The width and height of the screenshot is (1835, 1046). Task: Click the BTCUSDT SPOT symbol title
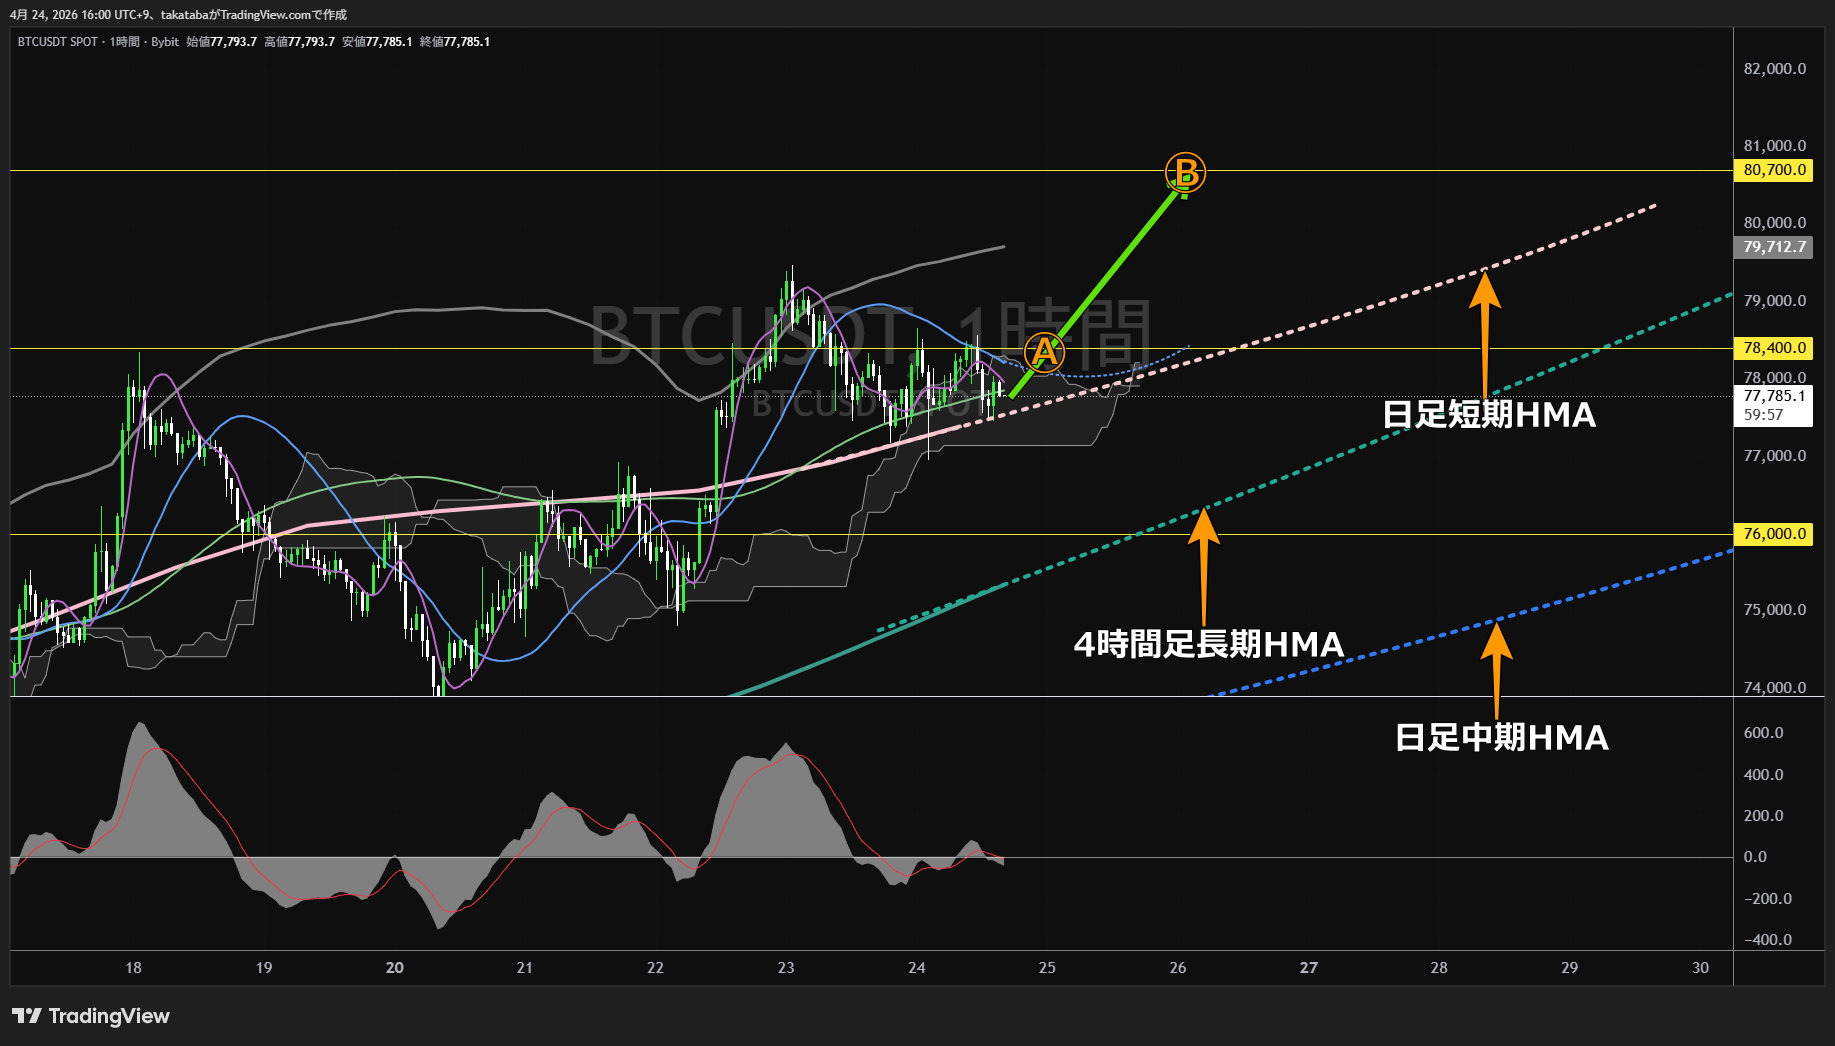pyautogui.click(x=58, y=42)
